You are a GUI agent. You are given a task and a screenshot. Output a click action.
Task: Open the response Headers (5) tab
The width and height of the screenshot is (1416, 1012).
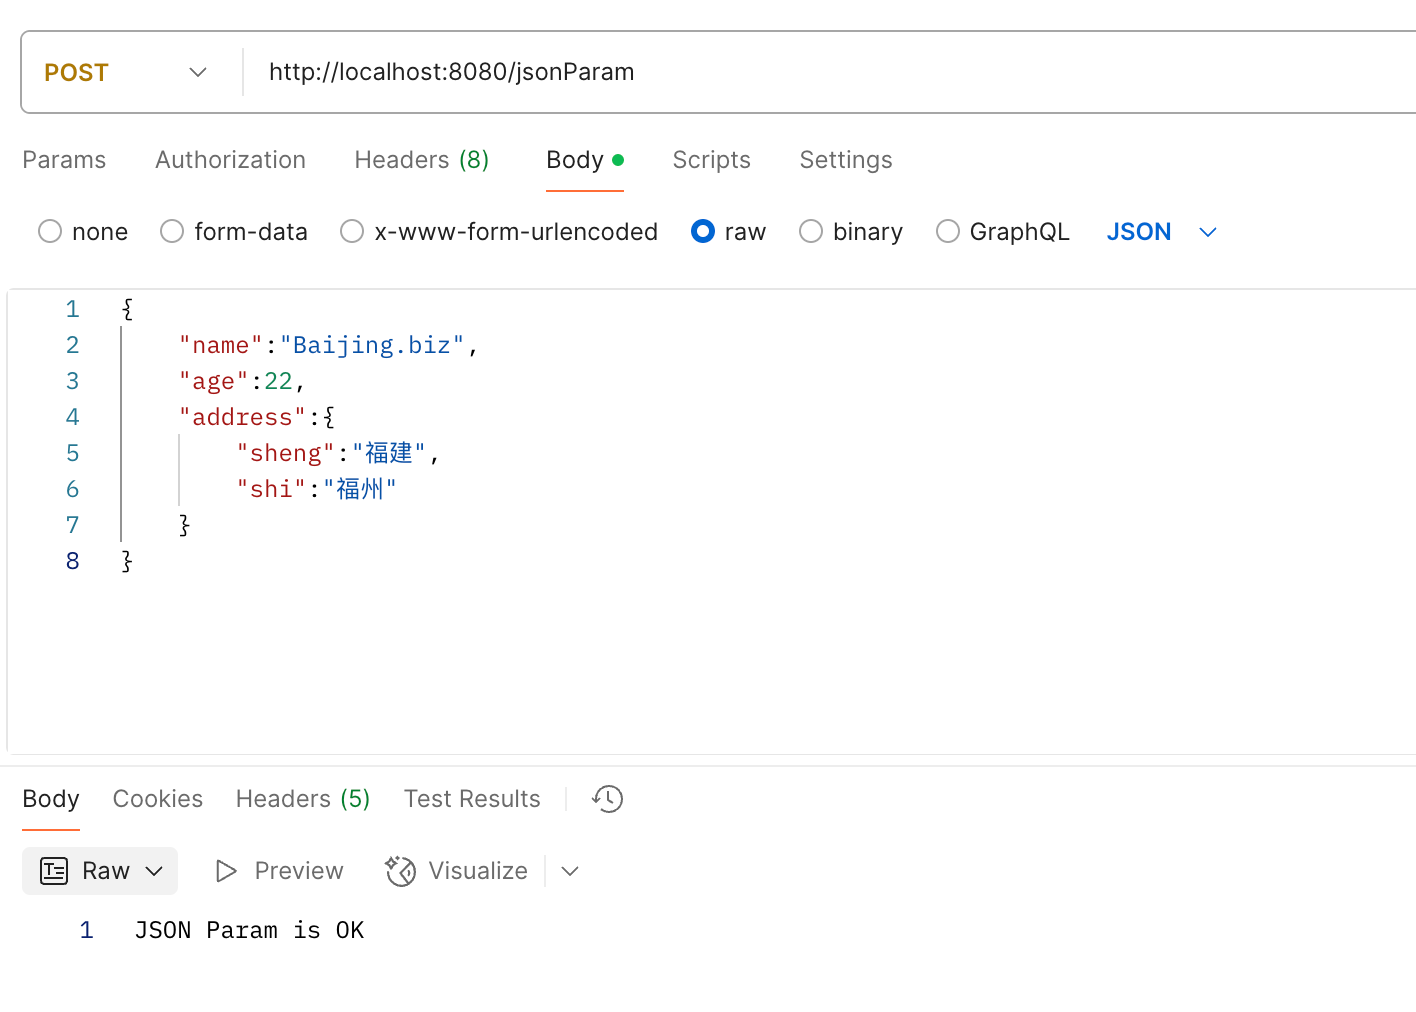pos(303,799)
